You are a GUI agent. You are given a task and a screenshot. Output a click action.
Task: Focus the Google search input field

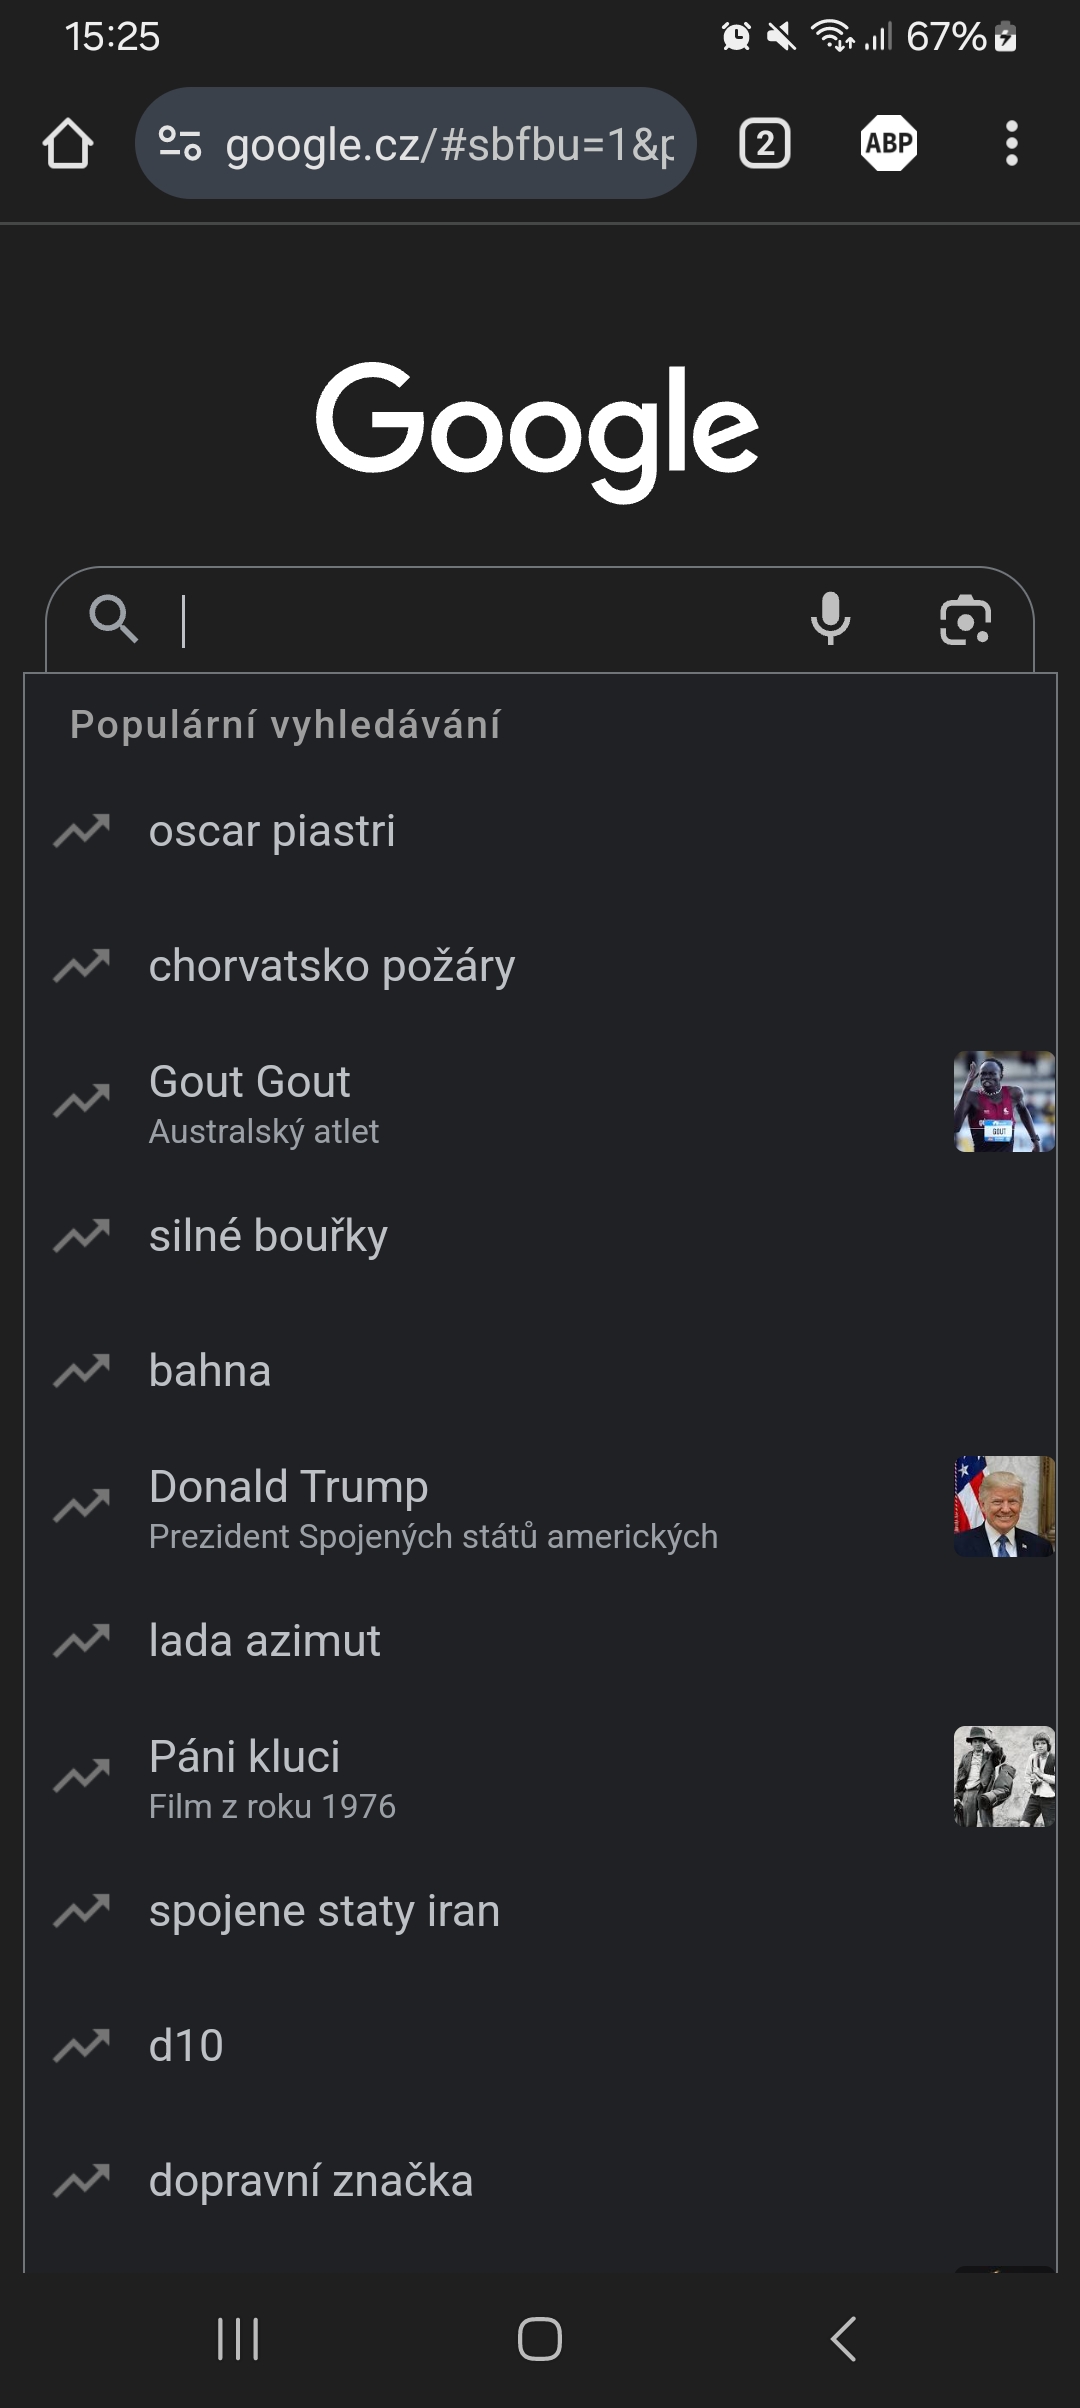pyautogui.click(x=480, y=620)
